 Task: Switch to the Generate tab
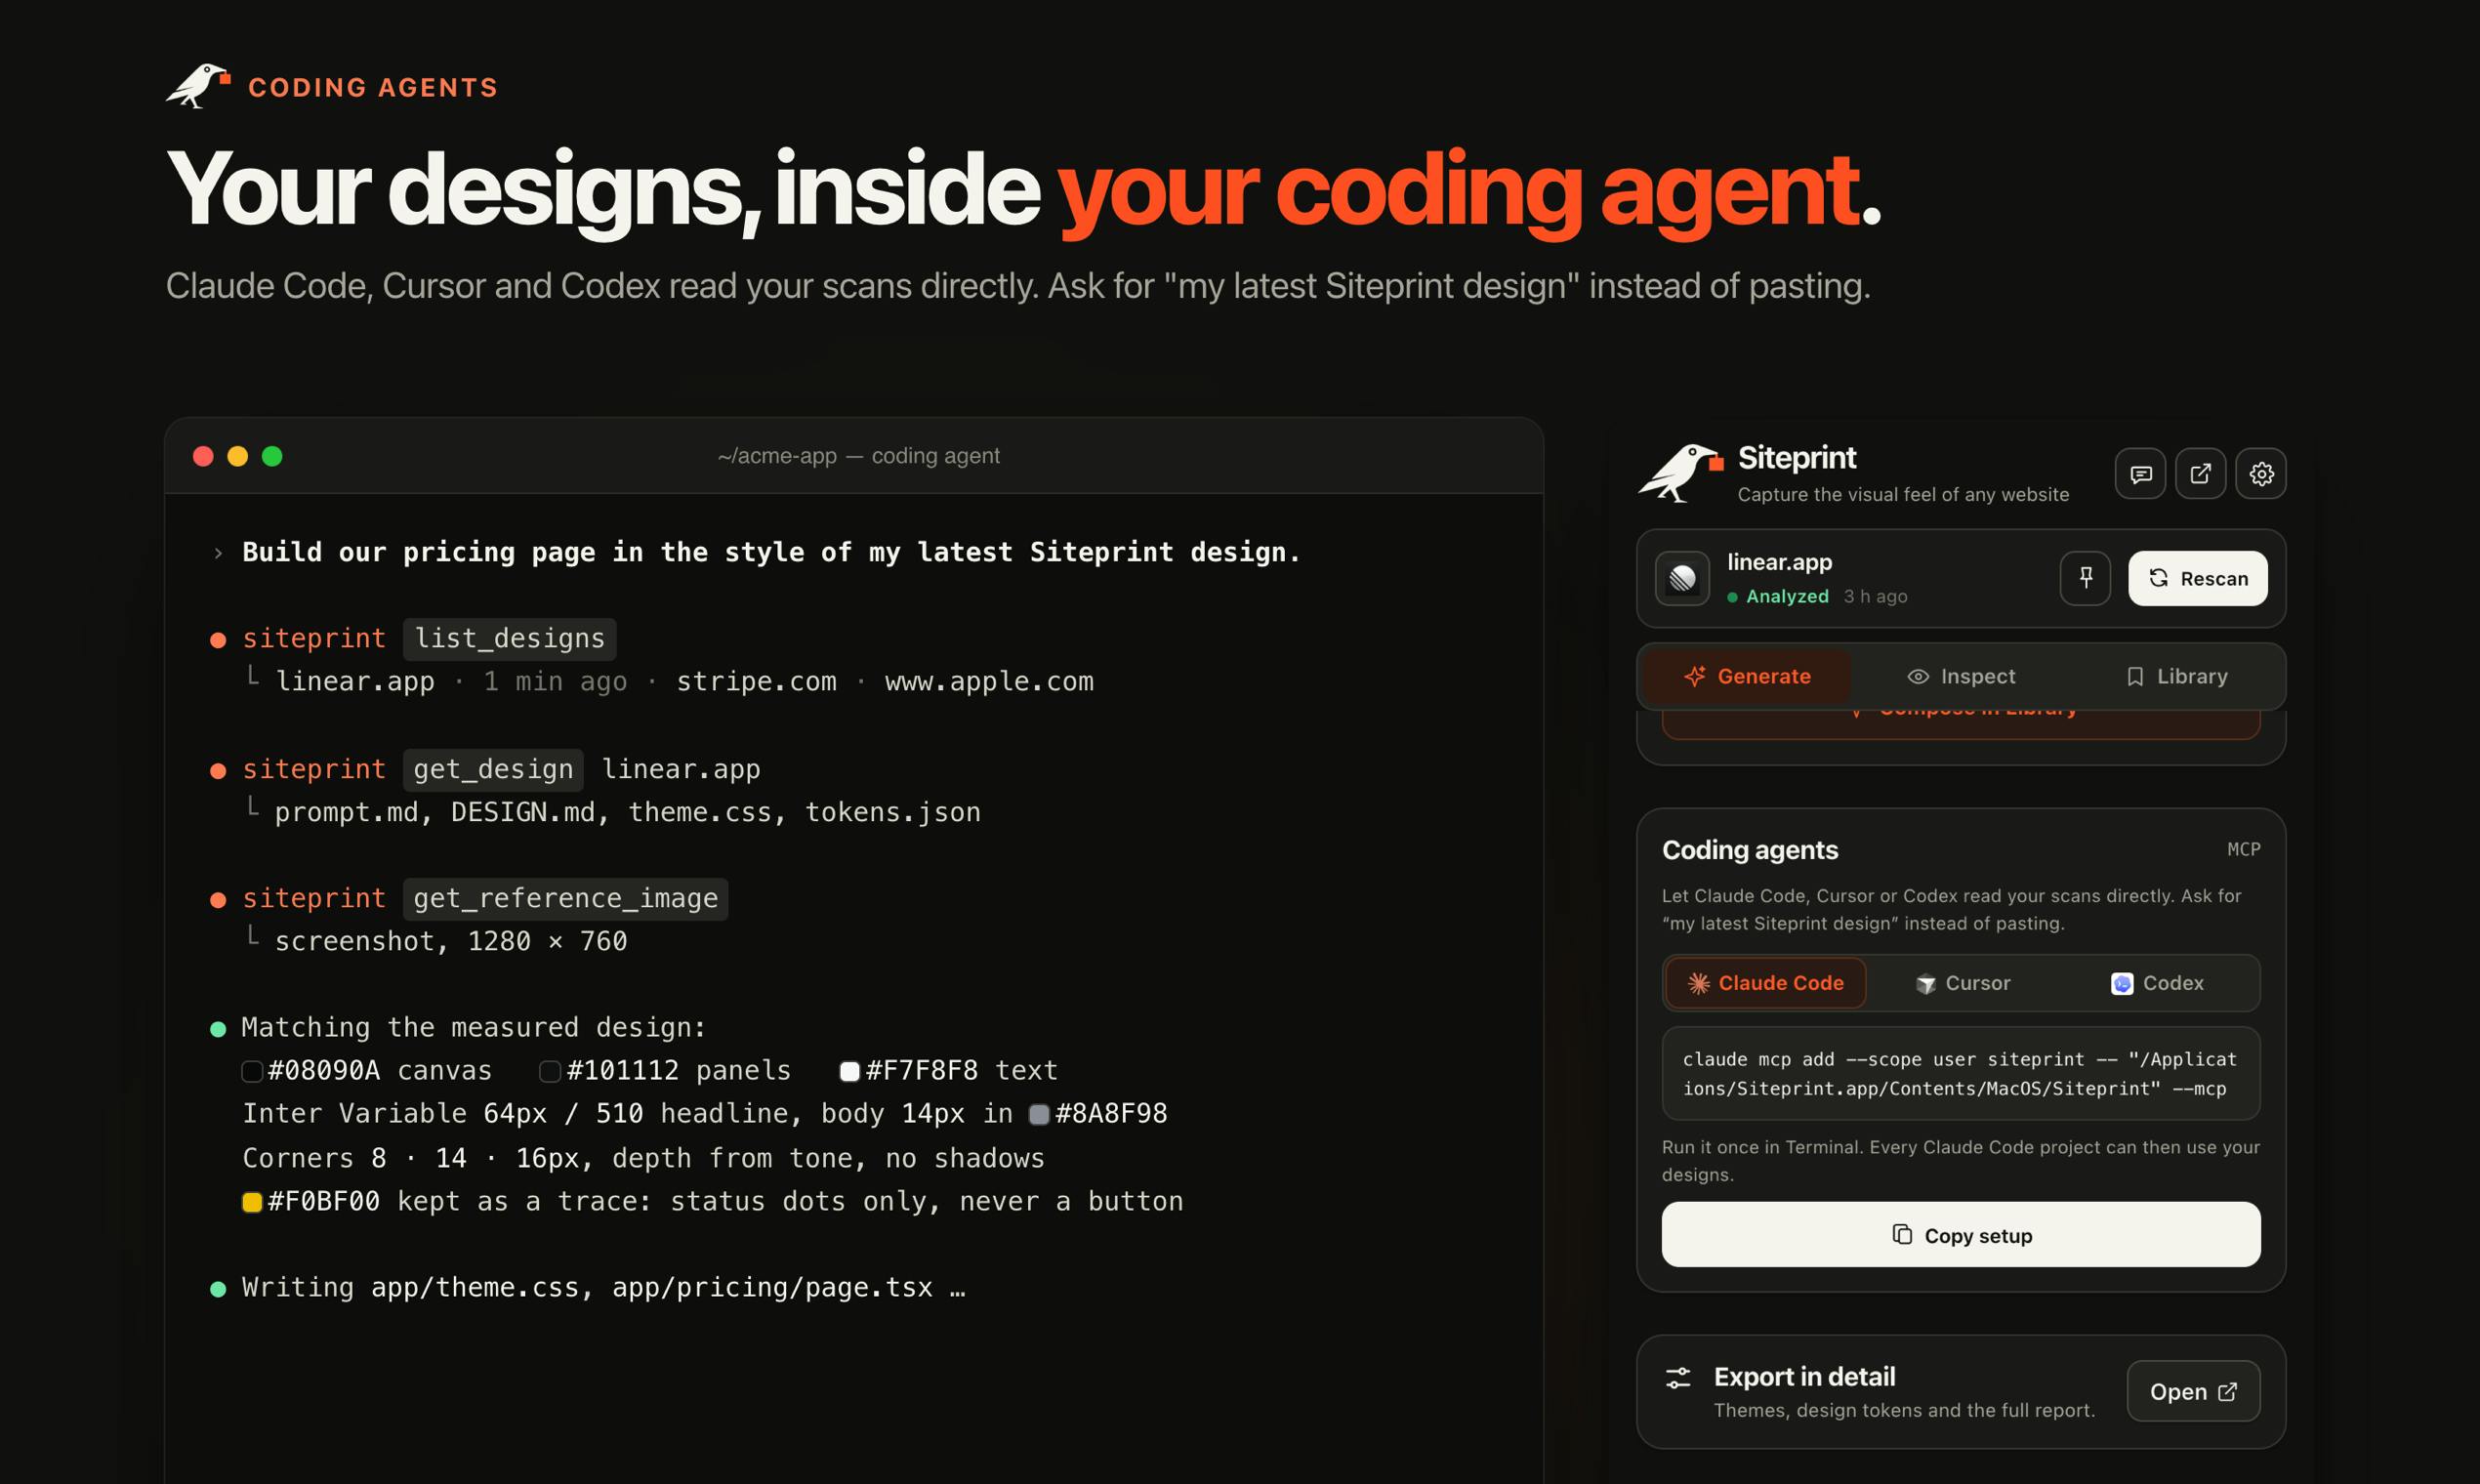(1747, 677)
